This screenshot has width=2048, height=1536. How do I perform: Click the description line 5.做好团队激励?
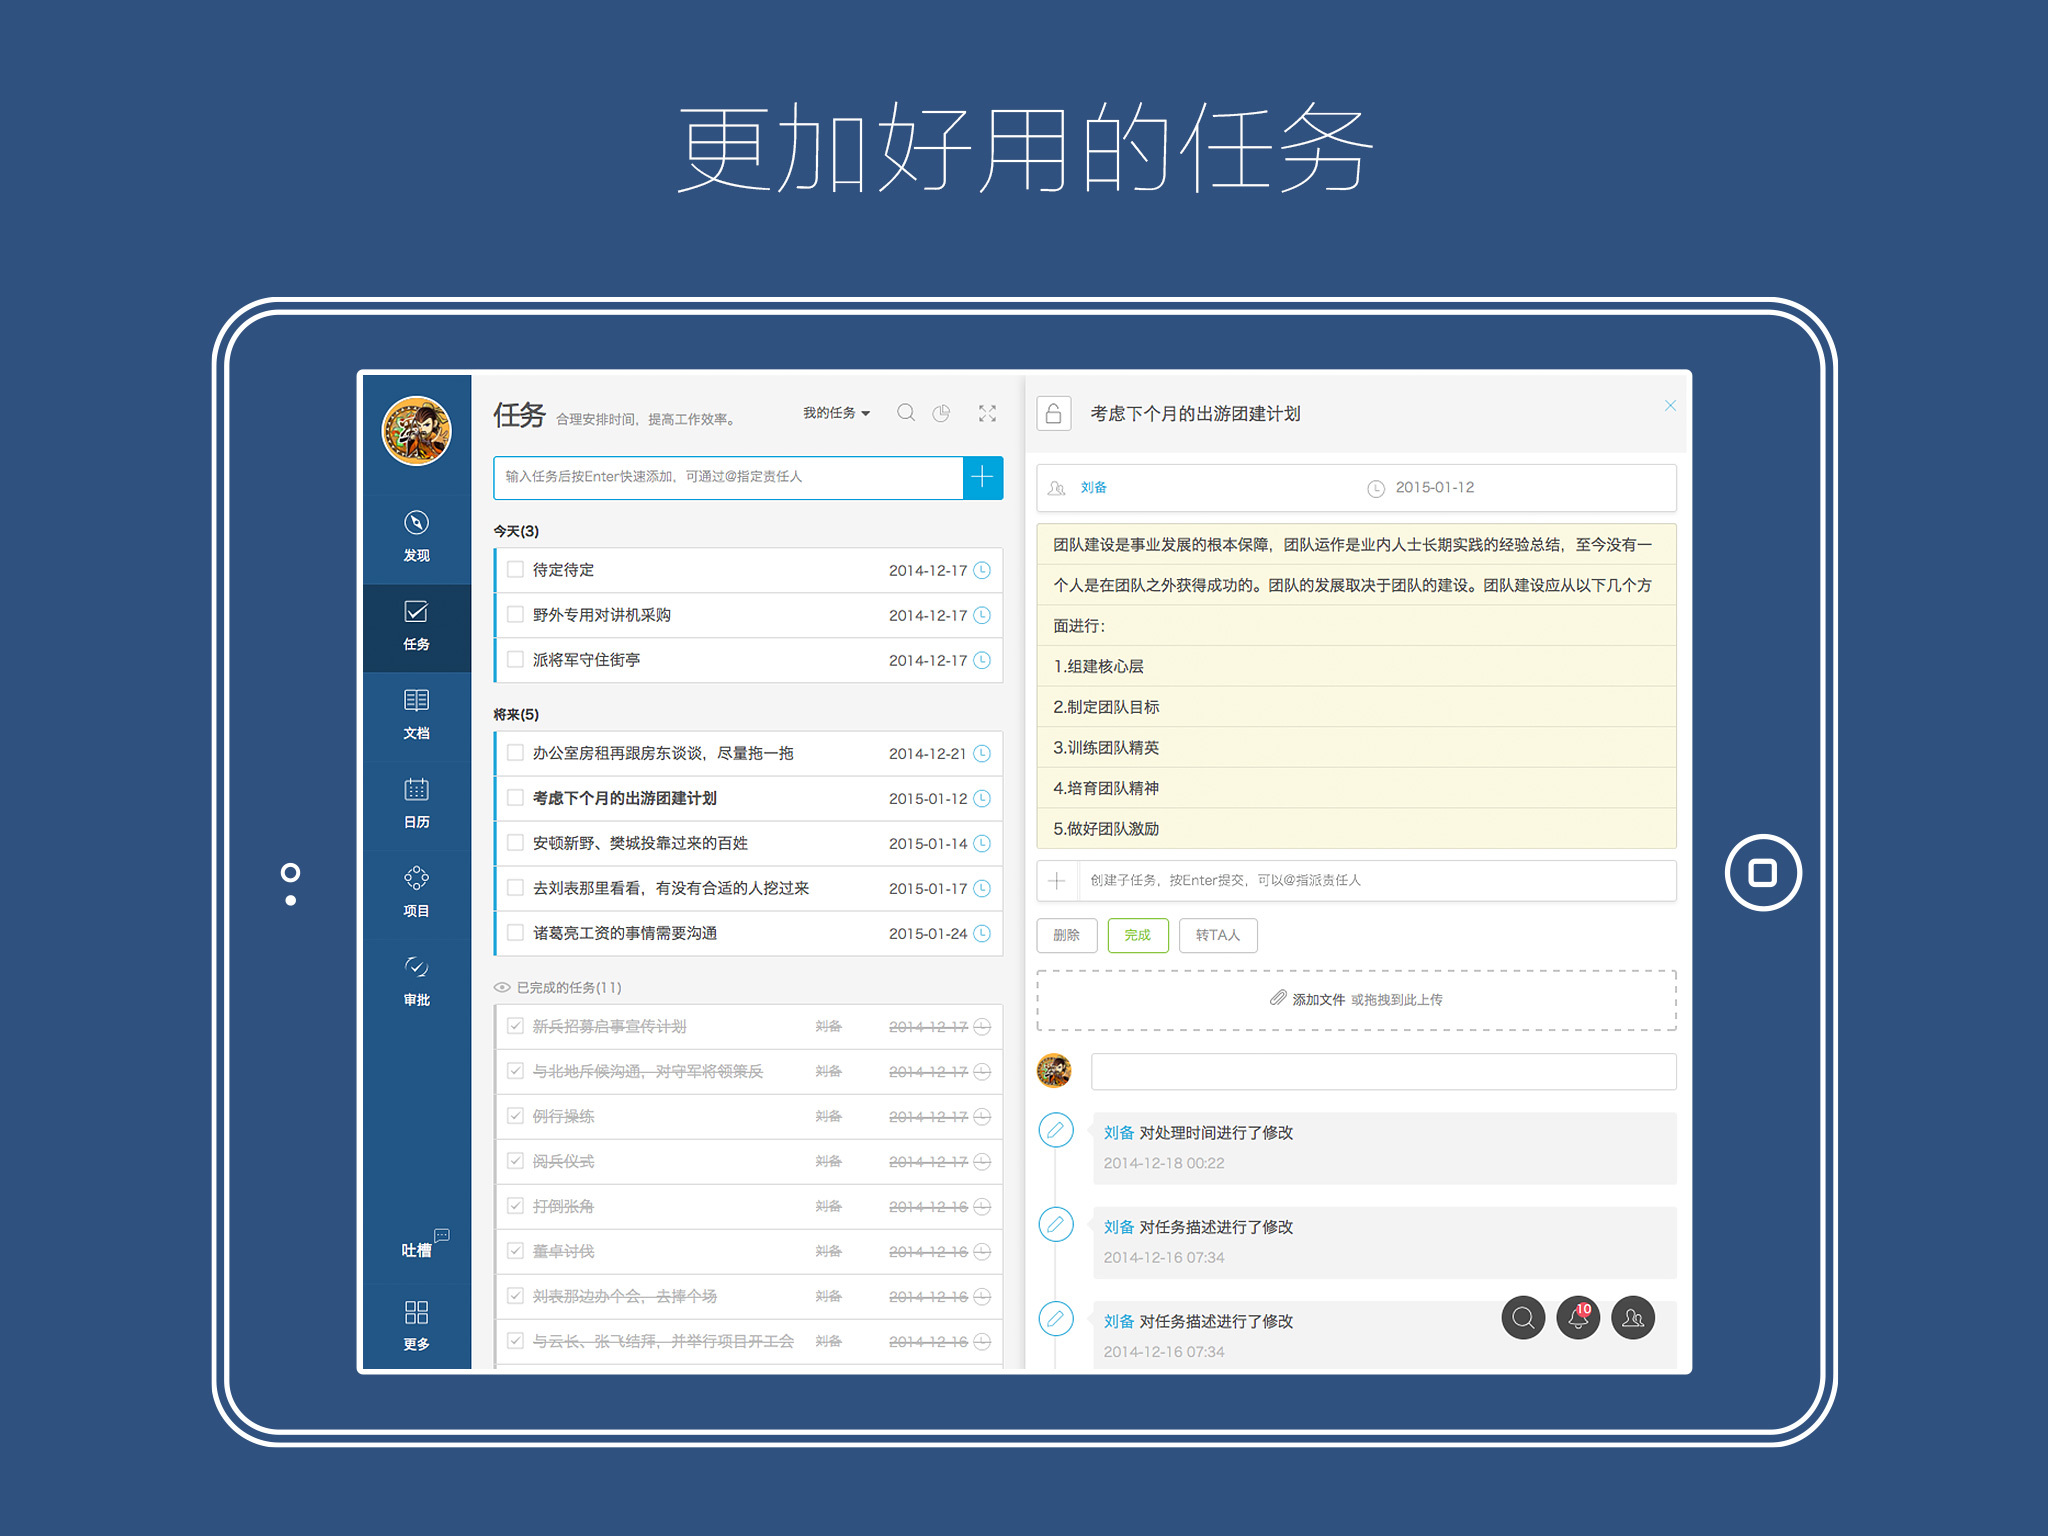coord(1106,828)
